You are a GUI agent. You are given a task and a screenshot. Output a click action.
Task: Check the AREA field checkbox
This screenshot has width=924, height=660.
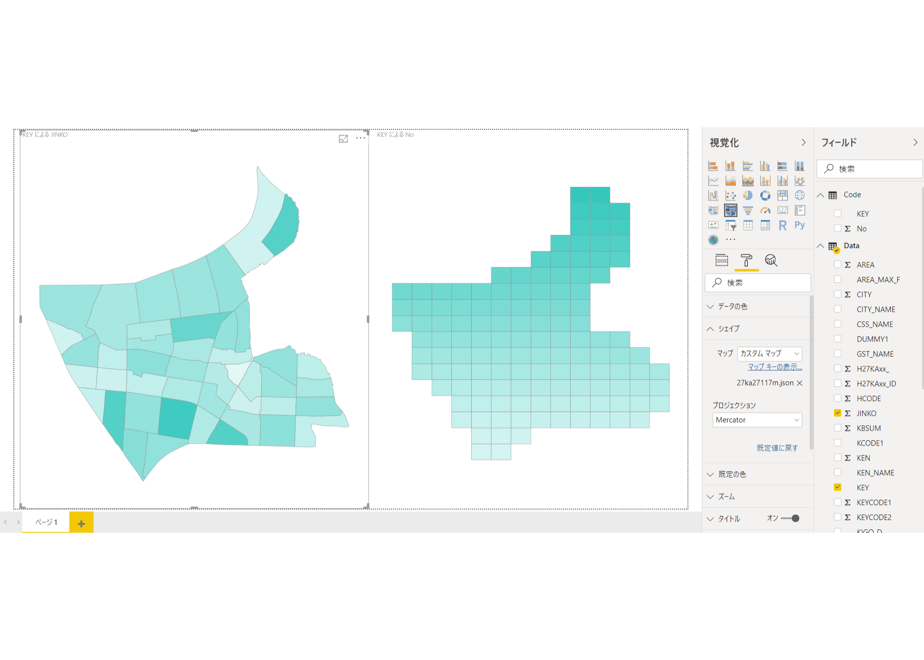837,265
